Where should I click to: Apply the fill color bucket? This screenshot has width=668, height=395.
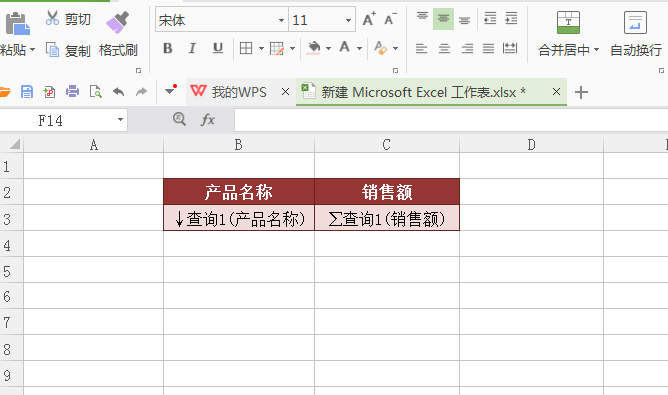point(314,48)
